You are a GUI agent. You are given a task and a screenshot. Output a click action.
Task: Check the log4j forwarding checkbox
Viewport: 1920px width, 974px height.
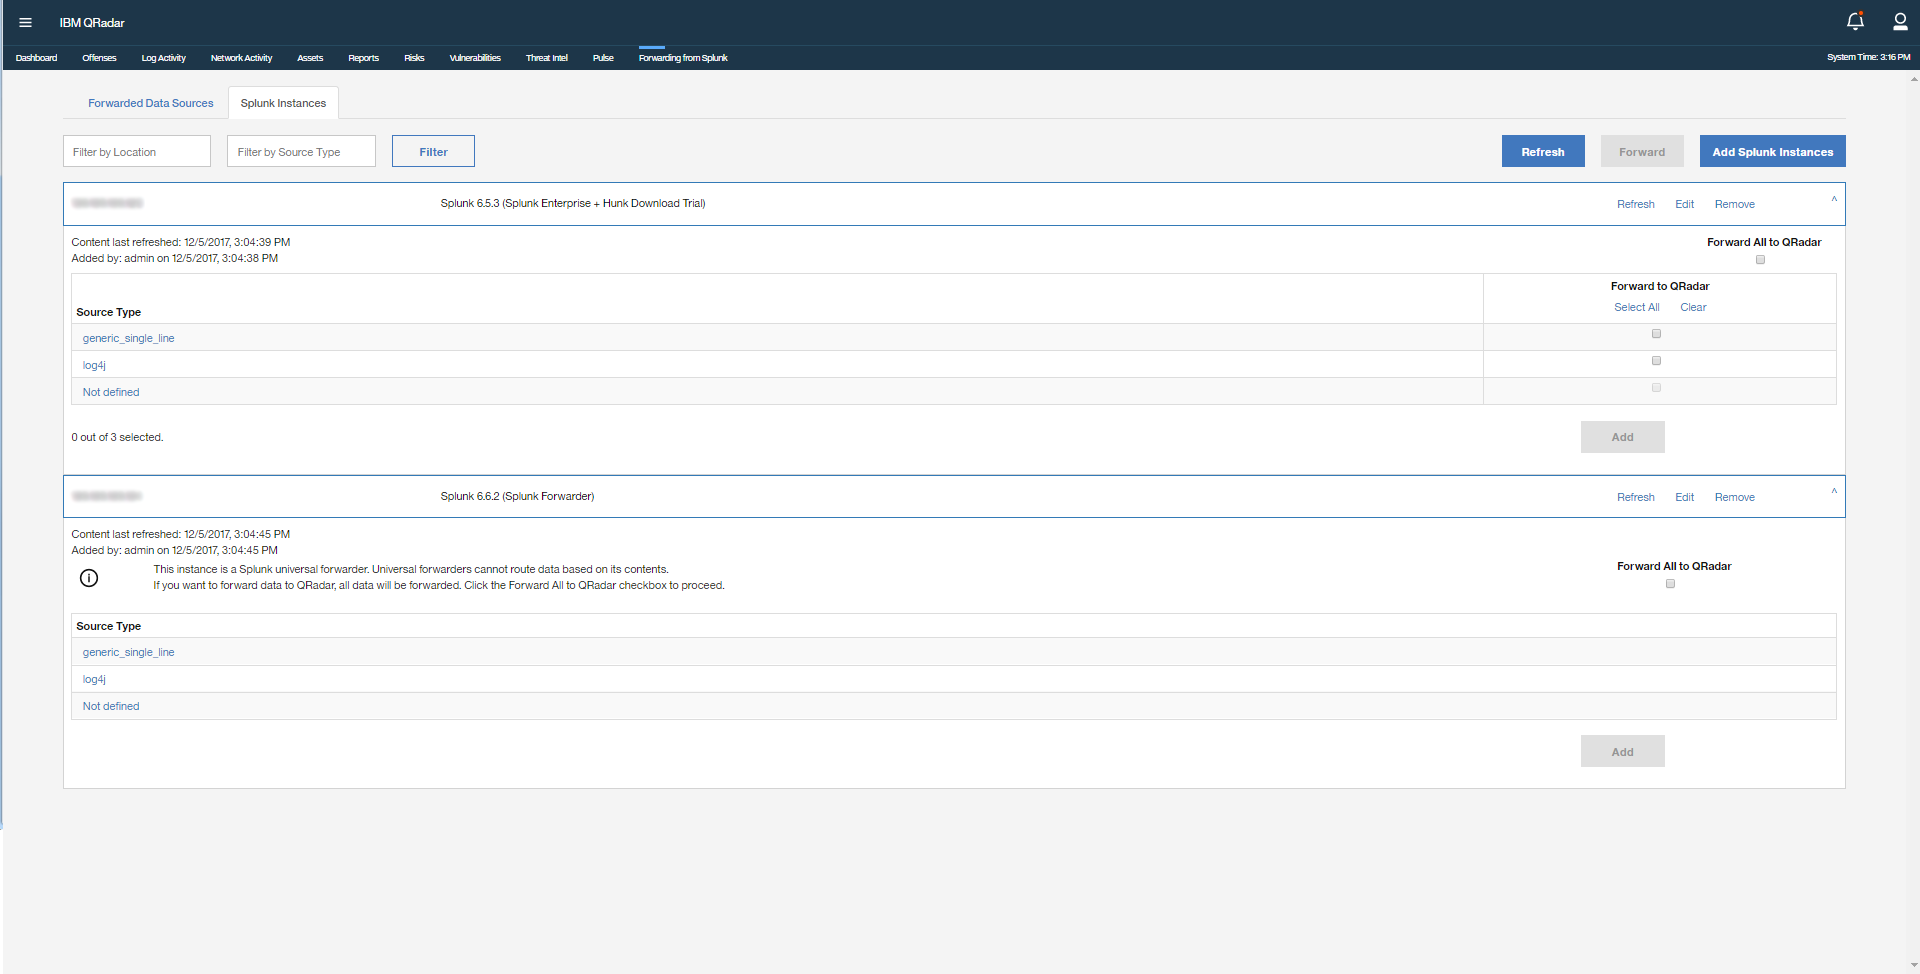tap(1656, 361)
